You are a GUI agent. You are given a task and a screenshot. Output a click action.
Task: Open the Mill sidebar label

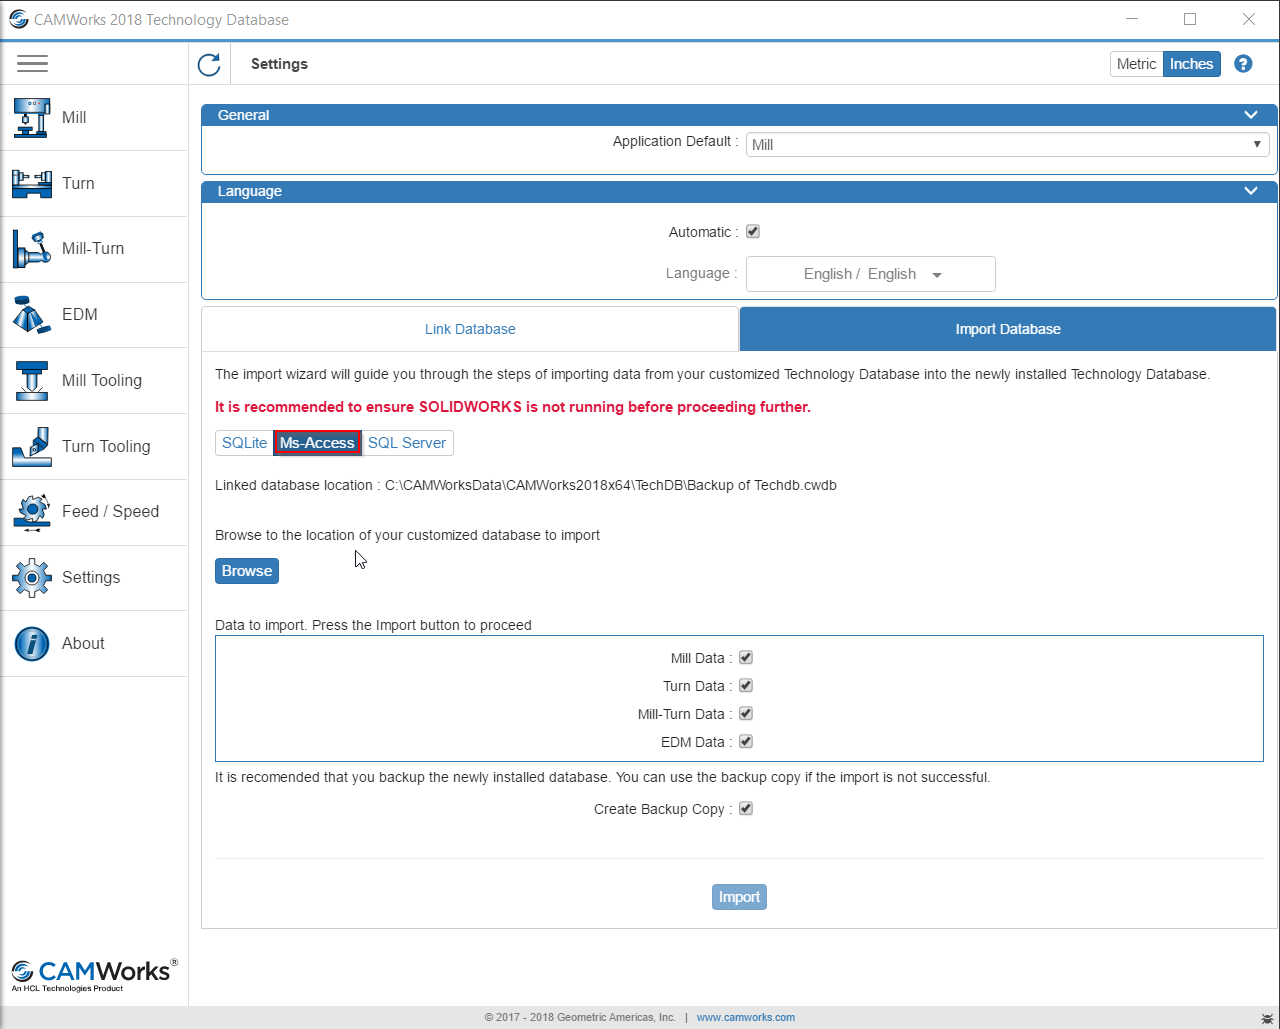pos(74,117)
